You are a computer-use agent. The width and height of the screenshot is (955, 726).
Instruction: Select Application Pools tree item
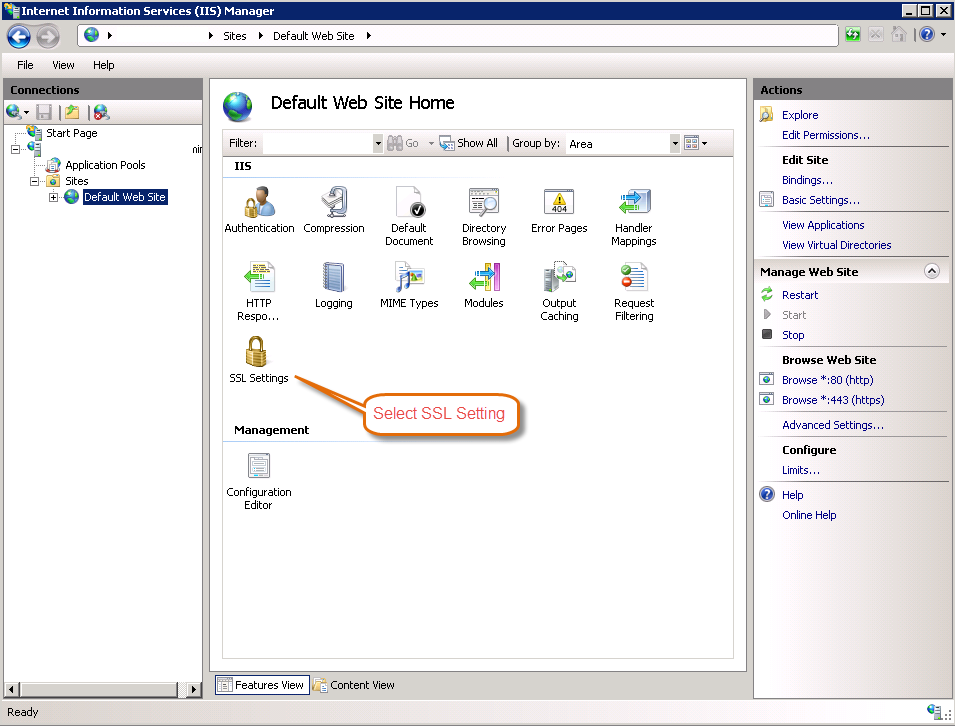105,166
